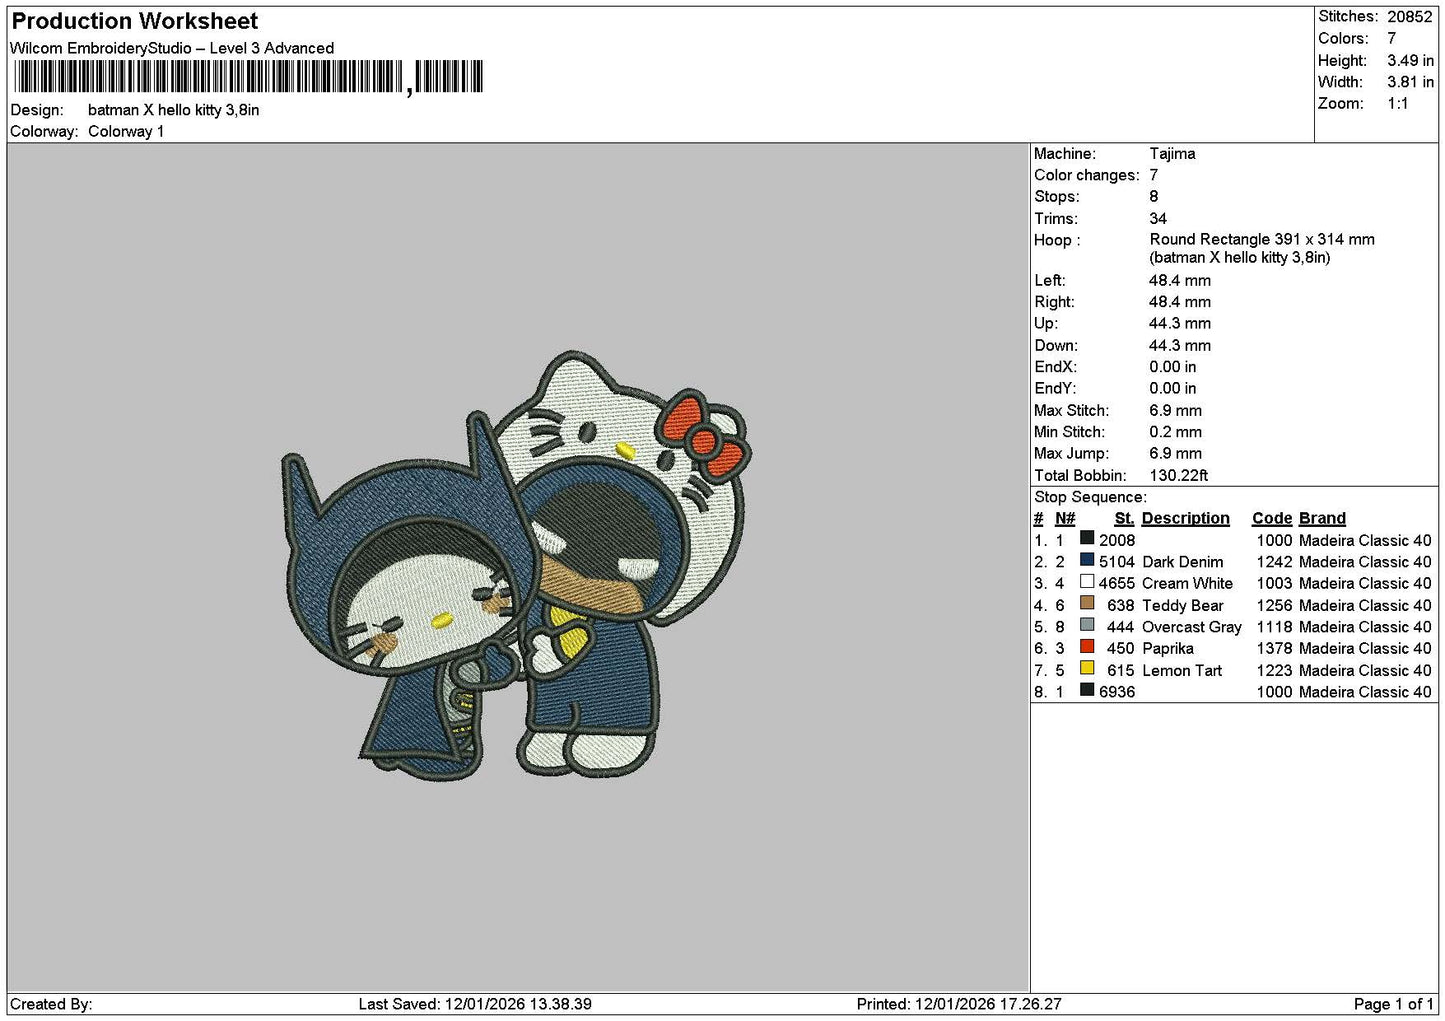This screenshot has height=1021, width=1445.
Task: Click the black swatch for thread 2008
Action: click(x=1087, y=539)
